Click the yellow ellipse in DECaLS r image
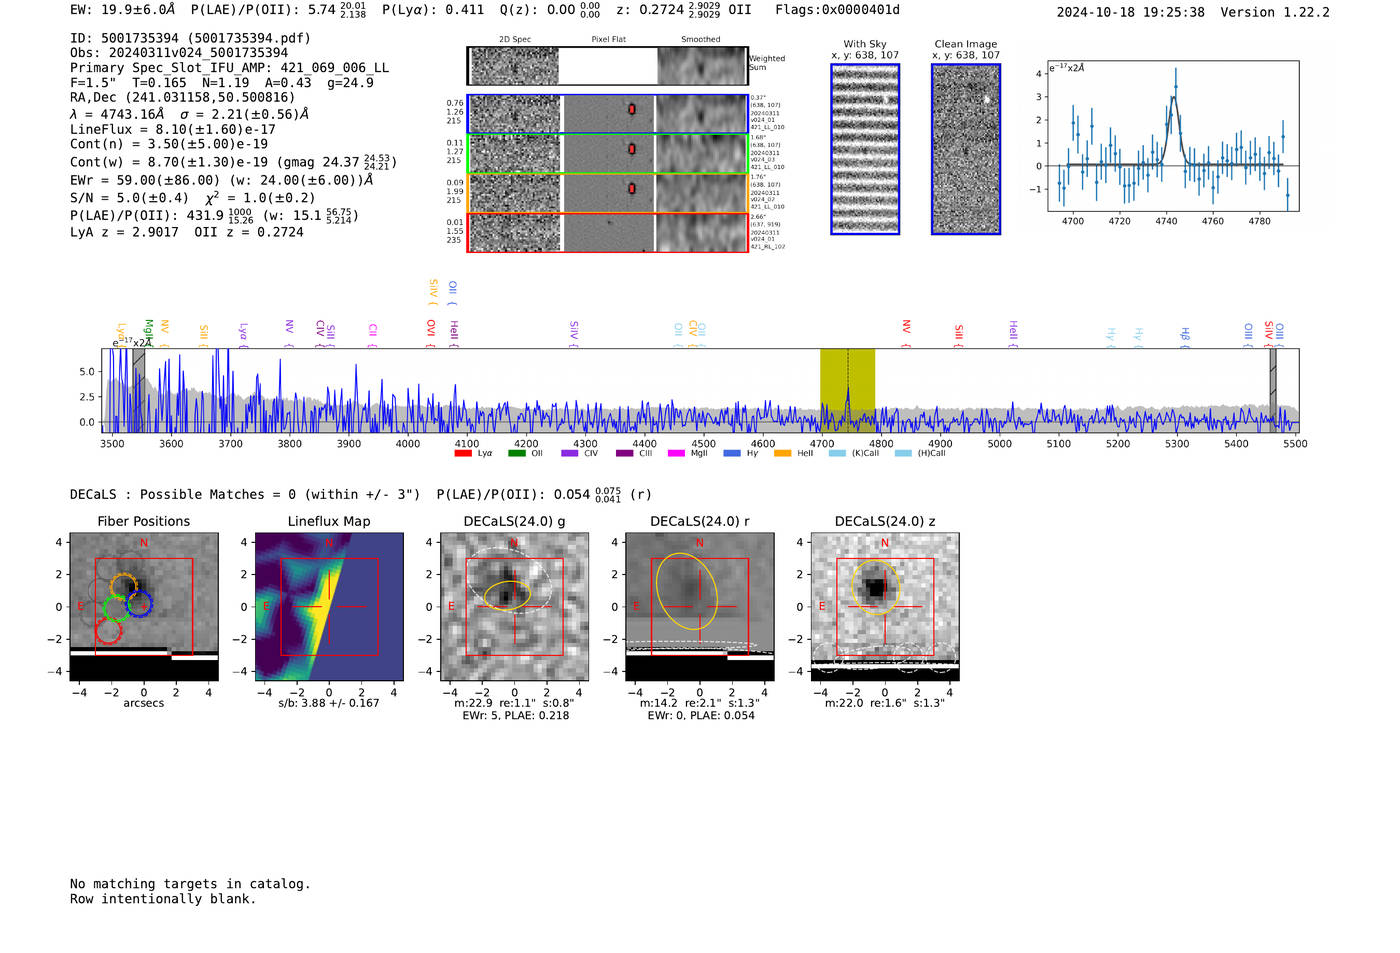This screenshot has width=1400, height=953. click(686, 591)
